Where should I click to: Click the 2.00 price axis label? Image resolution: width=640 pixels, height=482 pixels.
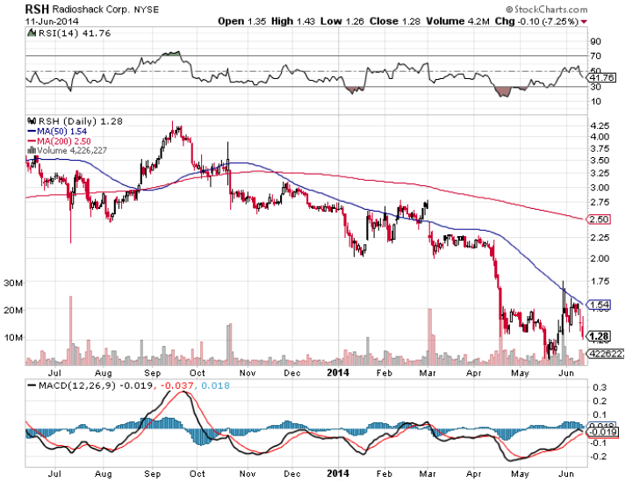(x=599, y=258)
